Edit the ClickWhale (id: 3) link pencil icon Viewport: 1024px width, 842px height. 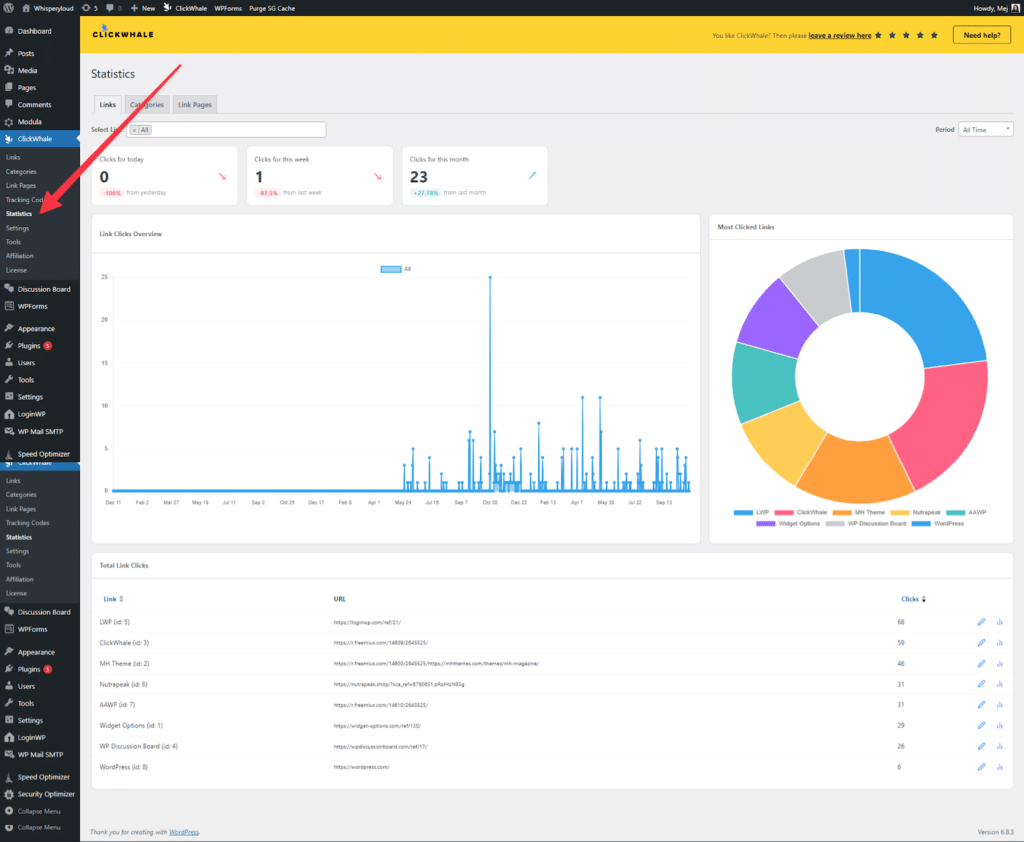981,643
